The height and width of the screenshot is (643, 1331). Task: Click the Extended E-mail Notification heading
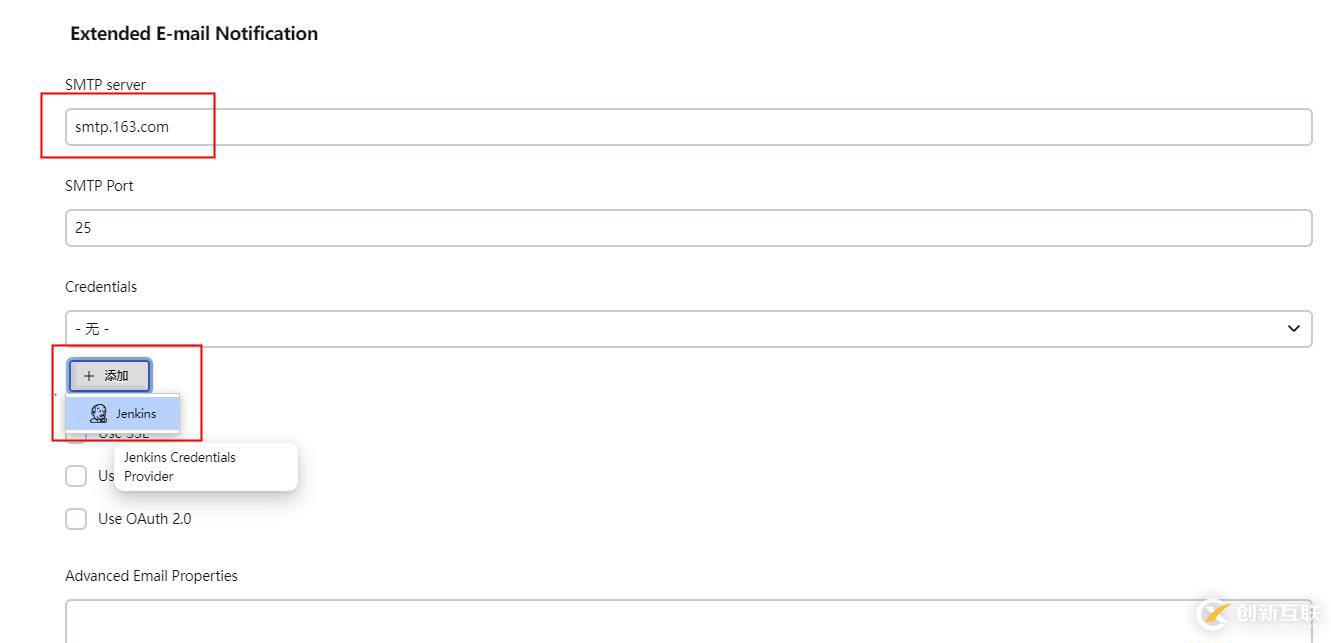coord(194,34)
